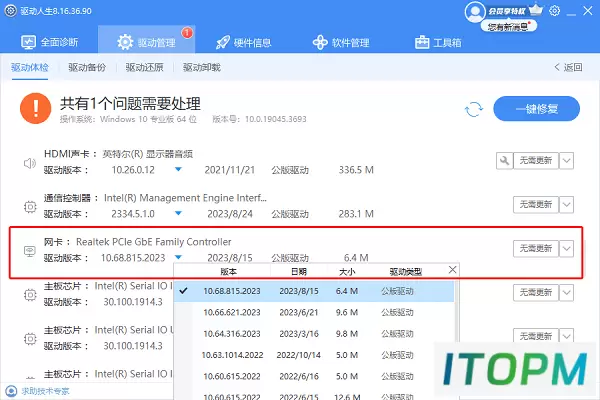Close the driver version dropdown list

pyautogui.click(x=452, y=270)
